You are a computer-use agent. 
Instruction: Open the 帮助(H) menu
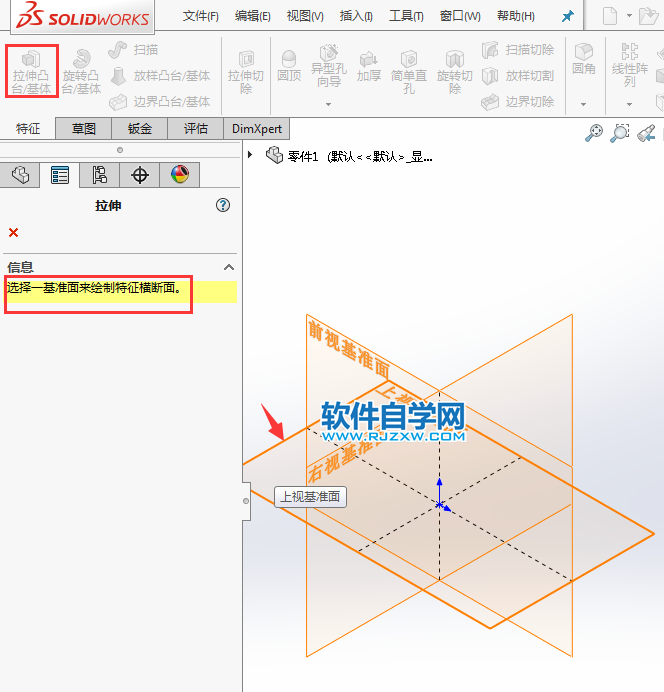pos(516,16)
